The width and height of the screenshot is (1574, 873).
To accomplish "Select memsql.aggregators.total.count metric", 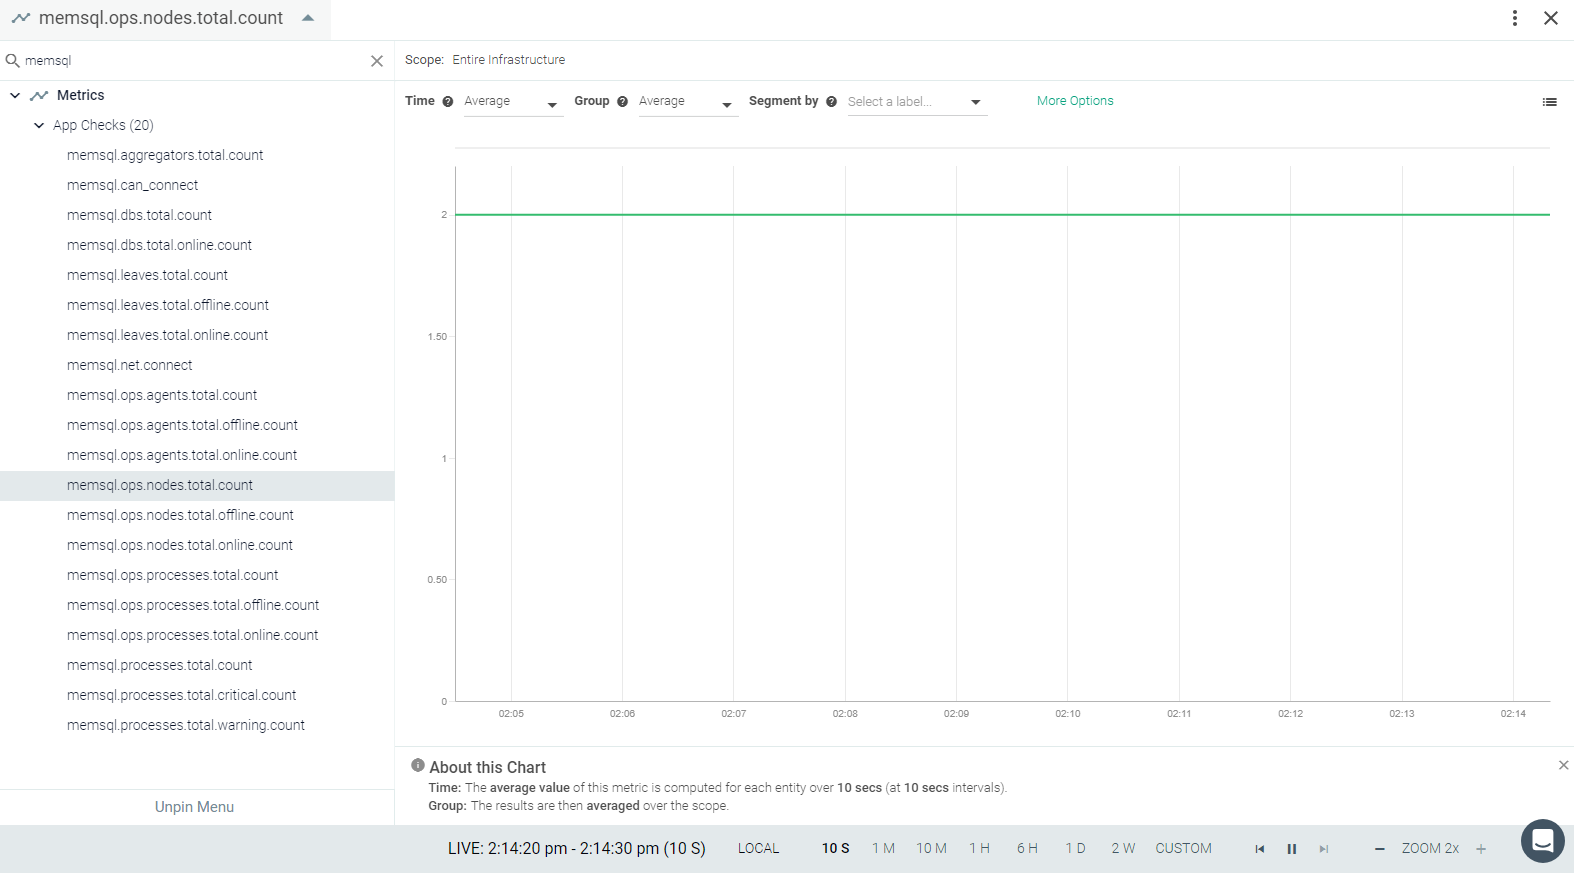I will click(165, 155).
